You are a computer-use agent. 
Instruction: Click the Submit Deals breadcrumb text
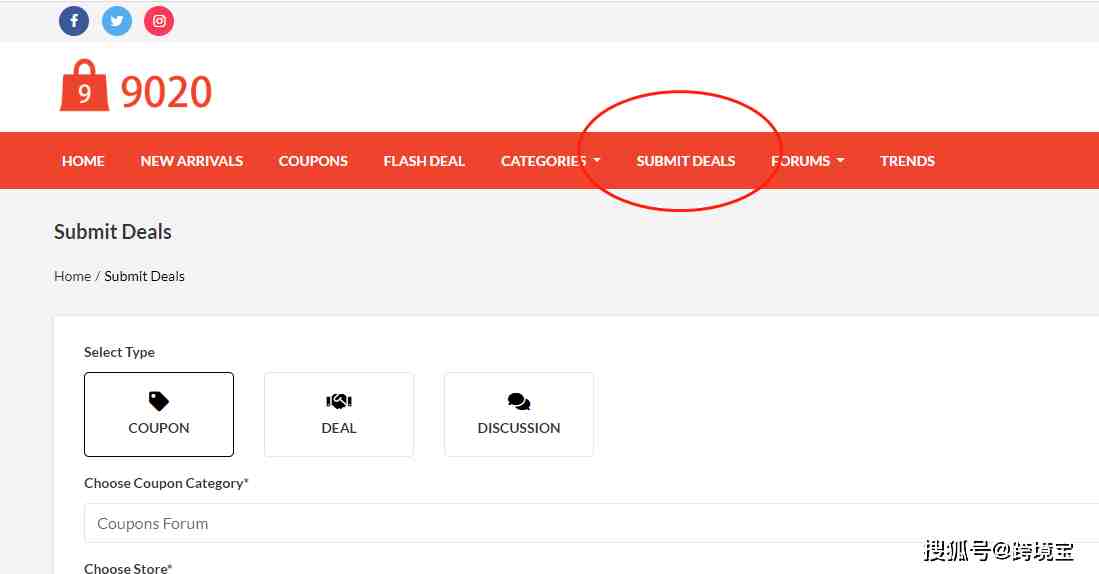(x=144, y=276)
